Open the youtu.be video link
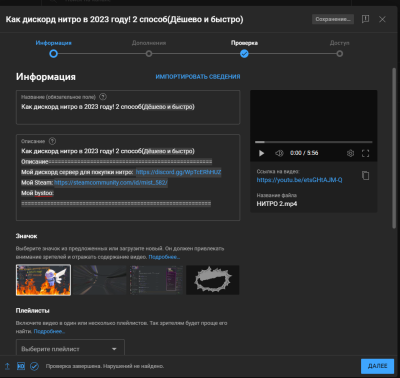The height and width of the screenshot is (378, 400). (299, 180)
